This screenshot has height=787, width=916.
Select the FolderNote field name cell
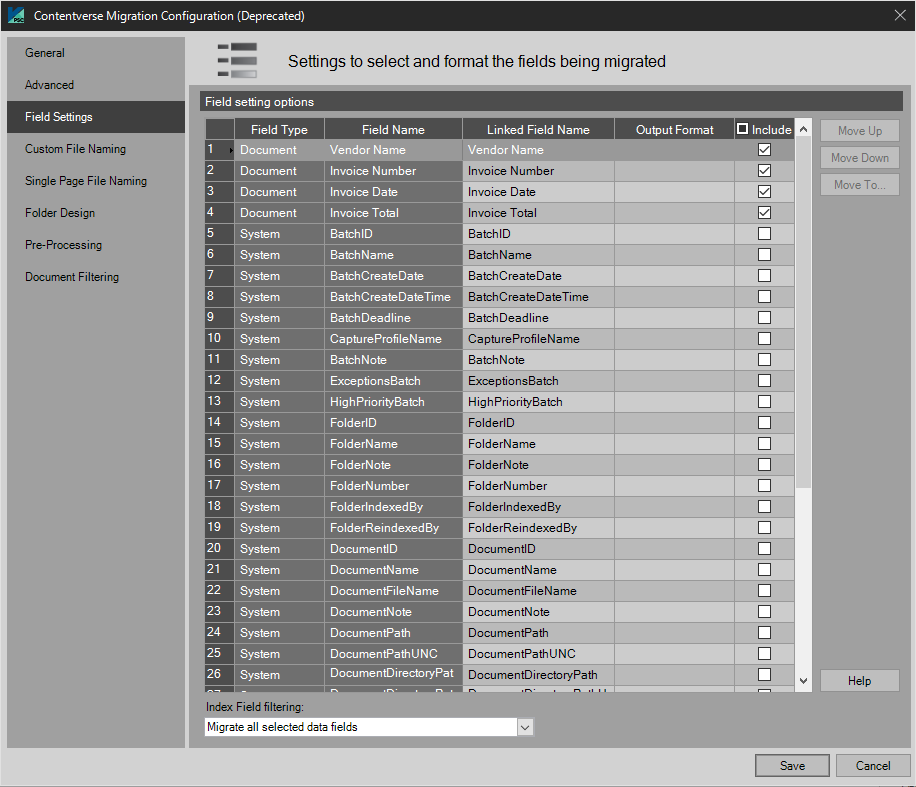pos(393,465)
